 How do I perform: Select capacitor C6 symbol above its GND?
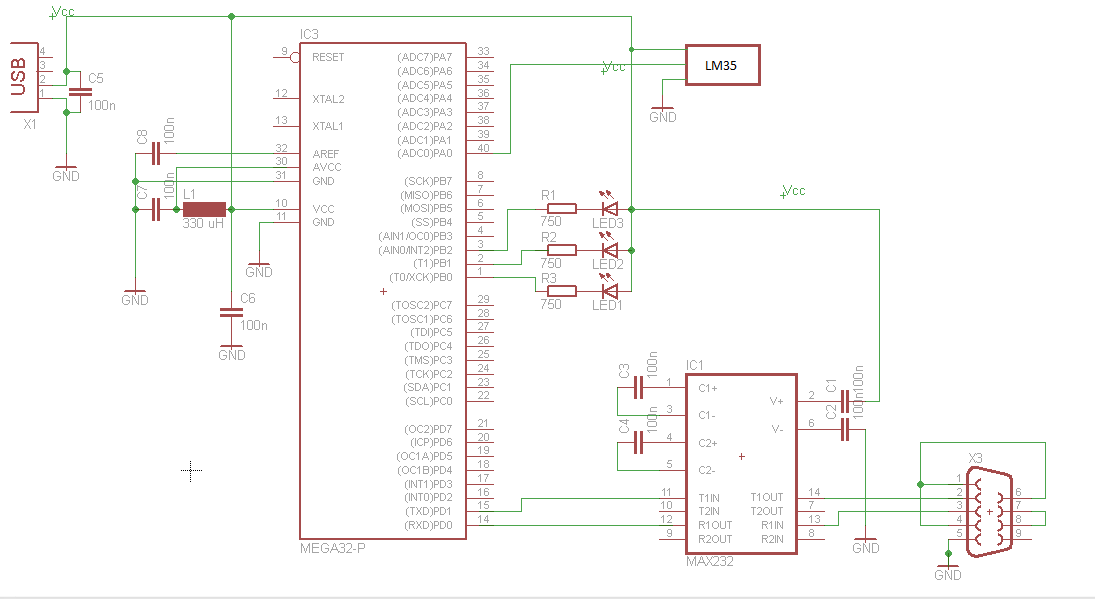pos(231,312)
